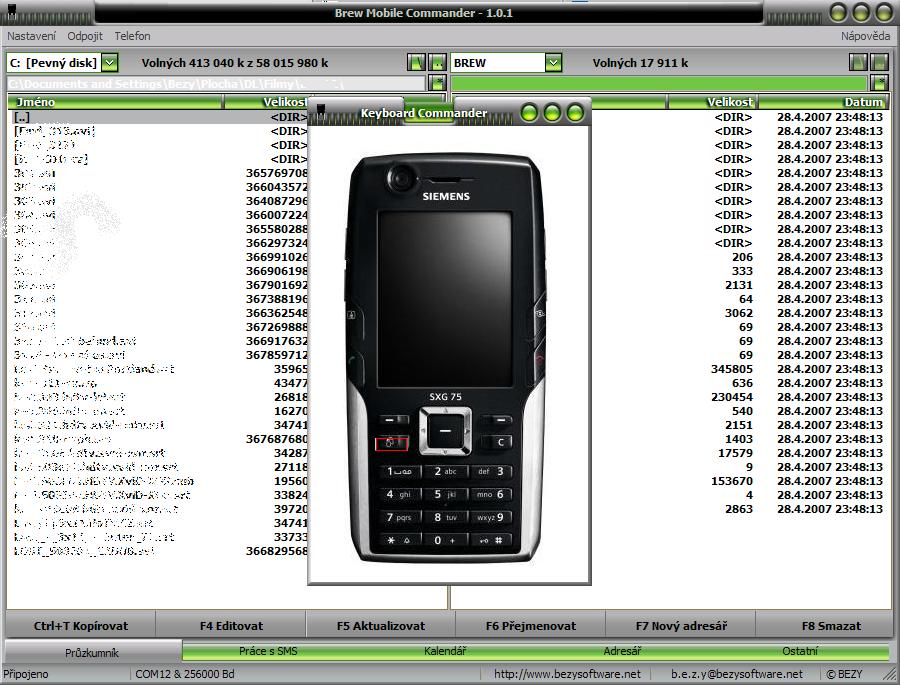Image resolution: width=900 pixels, height=685 pixels.
Task: Click the red-outlined phone key beside the navigation pad
Action: point(391,443)
